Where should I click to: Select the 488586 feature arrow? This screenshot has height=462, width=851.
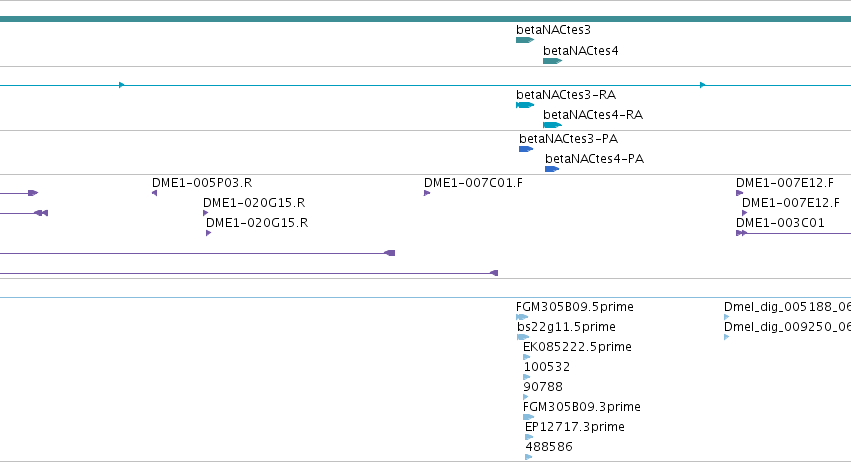[529, 457]
